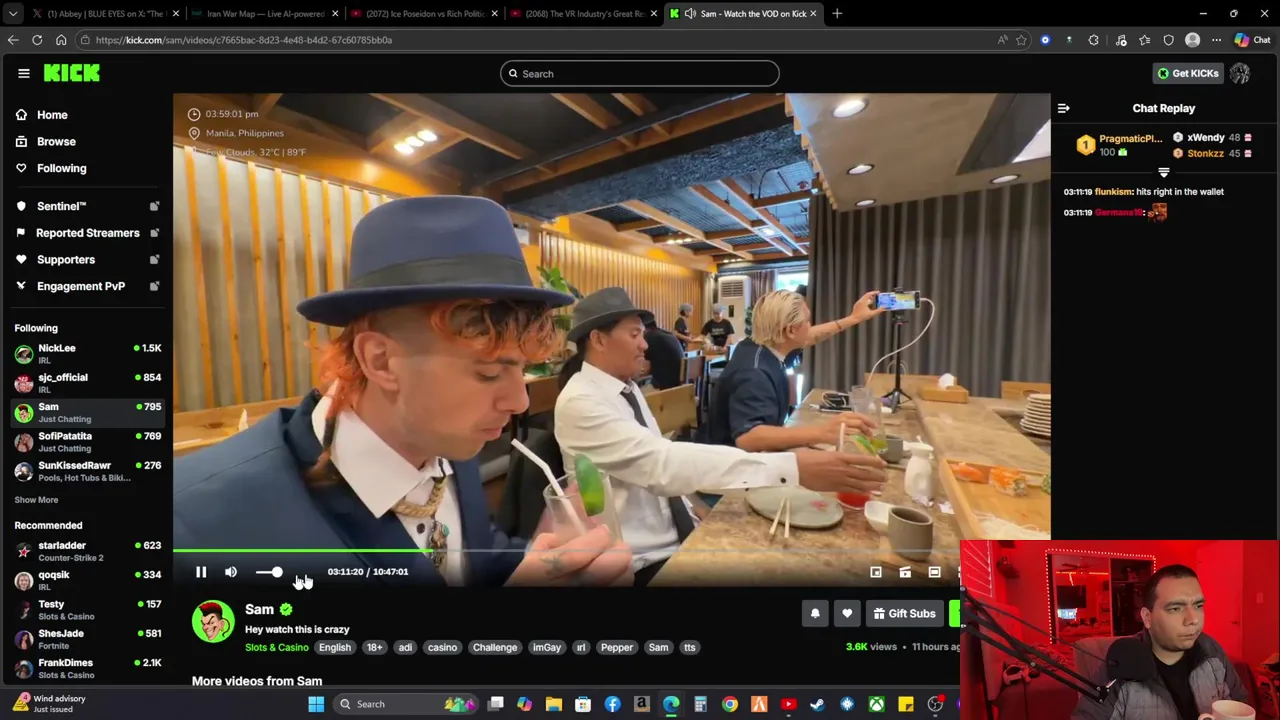Open sjc_official channel from Following list
1280x720 pixels.
pyautogui.click(x=87, y=382)
